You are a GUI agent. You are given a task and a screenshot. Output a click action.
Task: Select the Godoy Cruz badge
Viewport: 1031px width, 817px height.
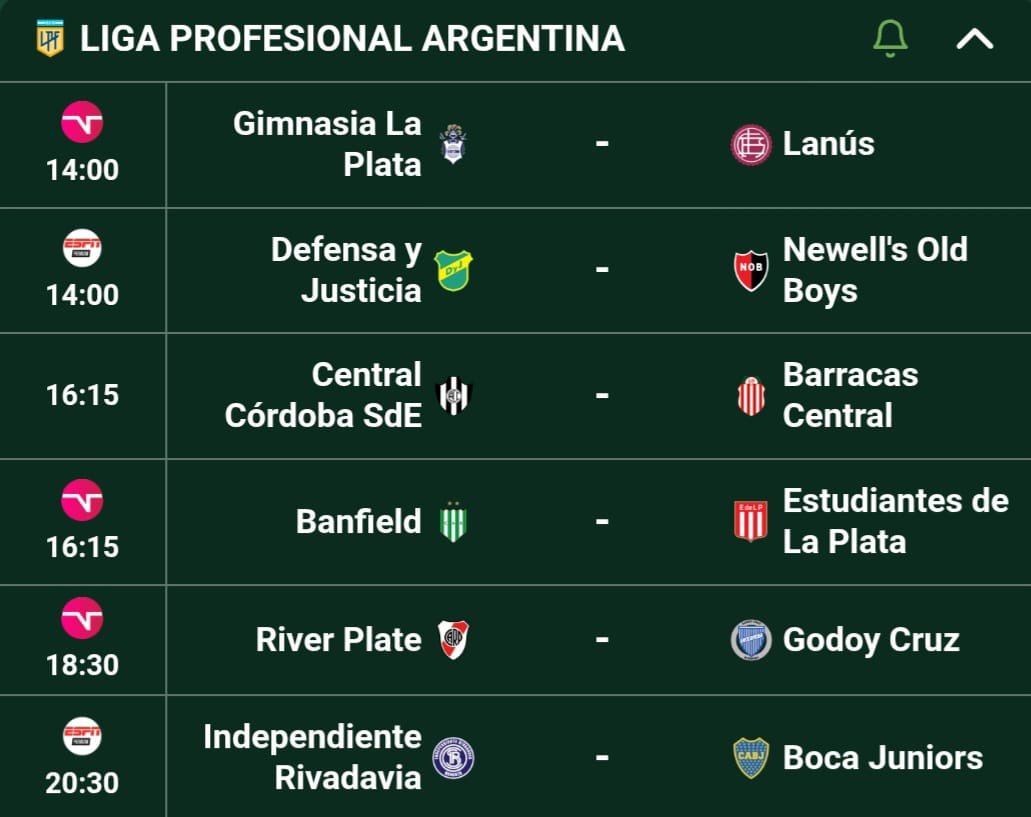(x=750, y=640)
